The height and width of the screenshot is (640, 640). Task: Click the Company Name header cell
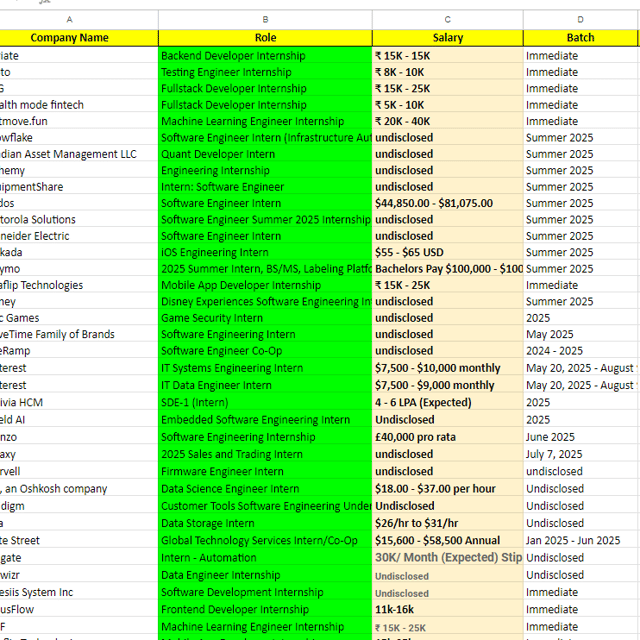coord(79,38)
